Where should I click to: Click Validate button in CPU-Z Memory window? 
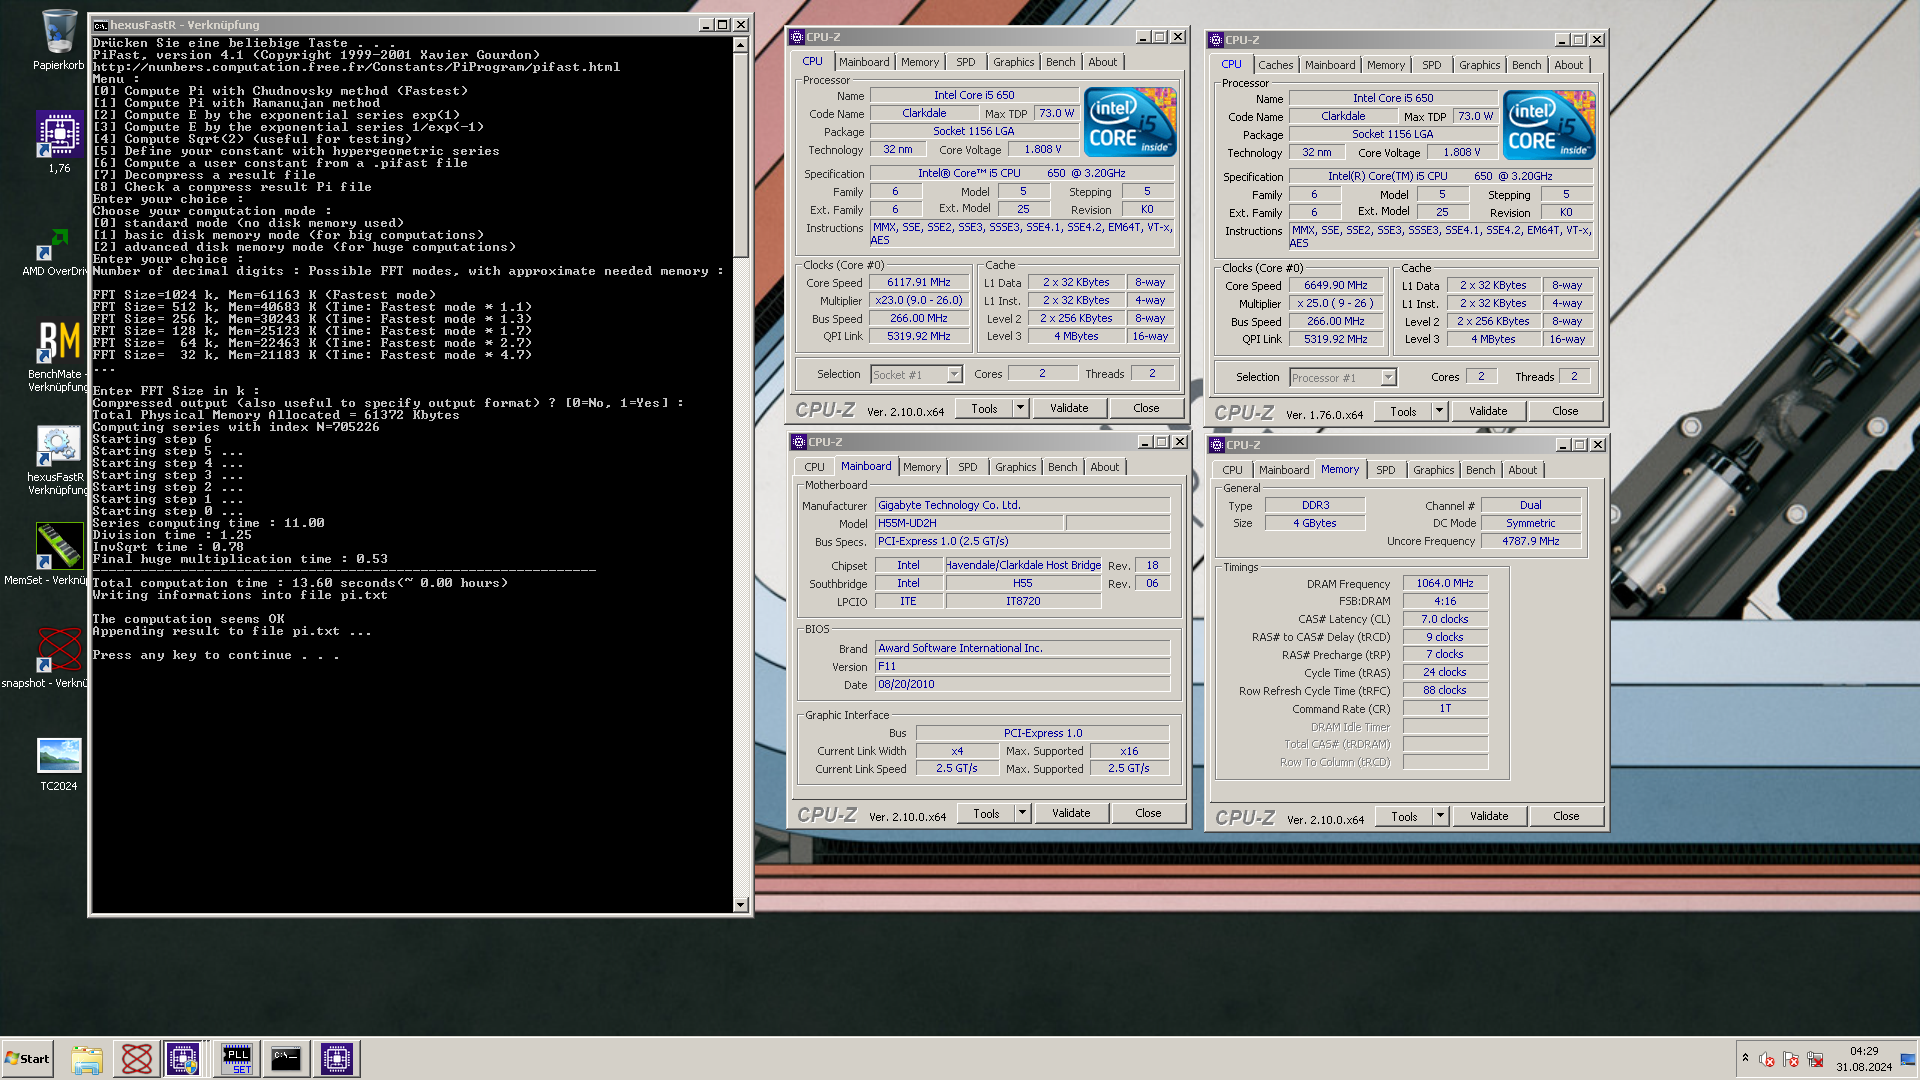[1488, 816]
